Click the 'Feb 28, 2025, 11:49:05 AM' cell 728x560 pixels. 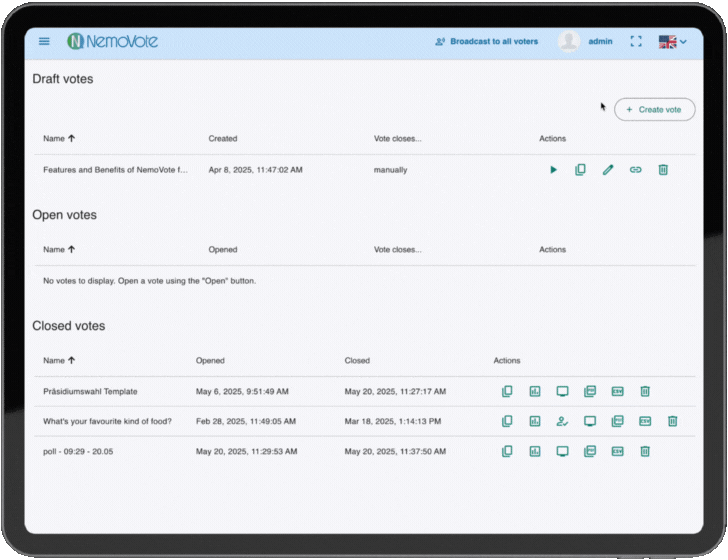click(246, 421)
